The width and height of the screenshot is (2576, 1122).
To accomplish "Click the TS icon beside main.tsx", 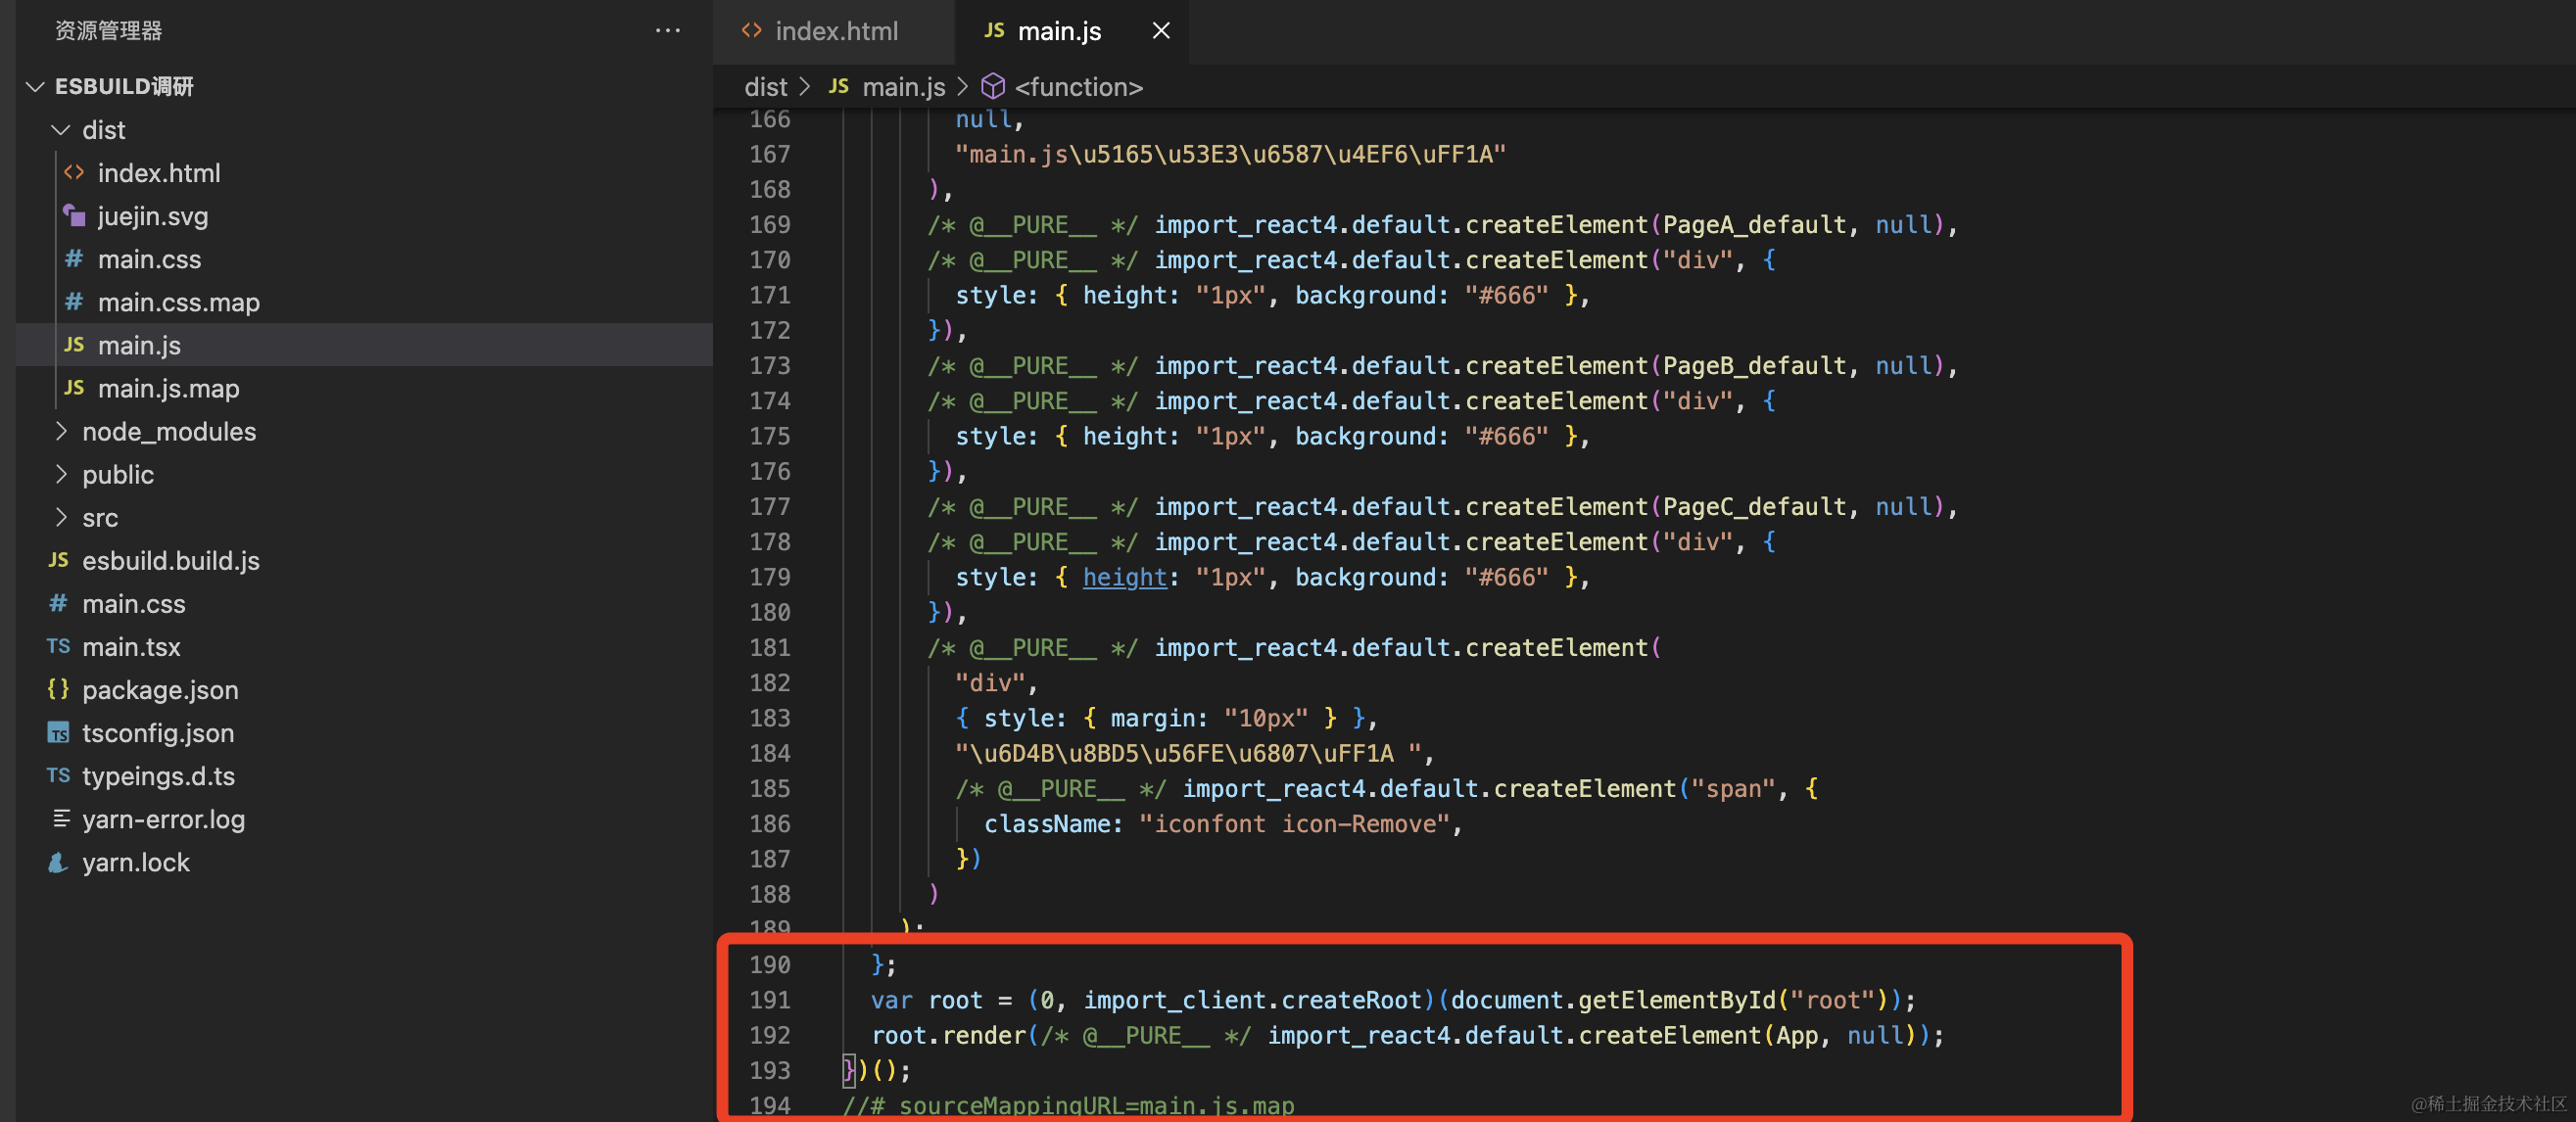I will coord(59,646).
